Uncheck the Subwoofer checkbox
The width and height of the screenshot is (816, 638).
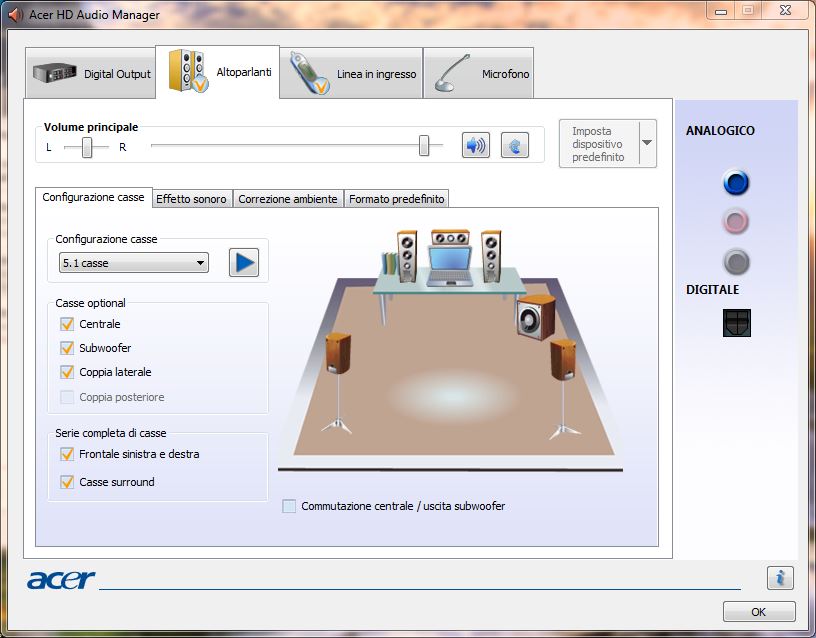[x=67, y=348]
